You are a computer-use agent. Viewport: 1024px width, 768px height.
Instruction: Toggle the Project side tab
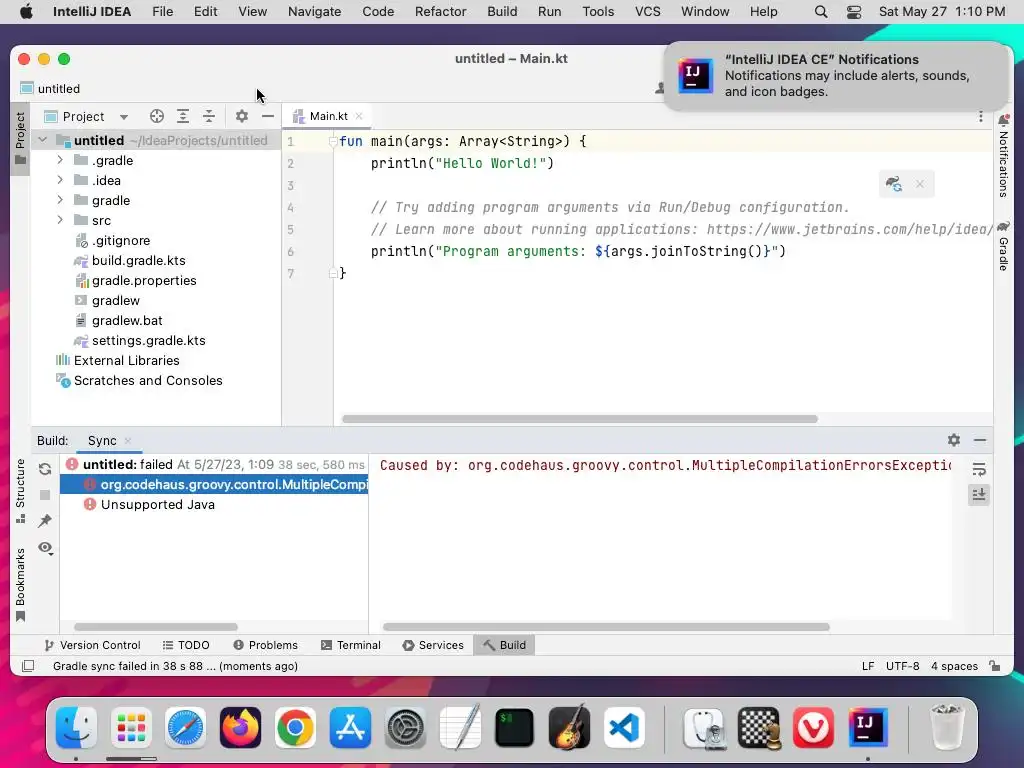(x=20, y=138)
